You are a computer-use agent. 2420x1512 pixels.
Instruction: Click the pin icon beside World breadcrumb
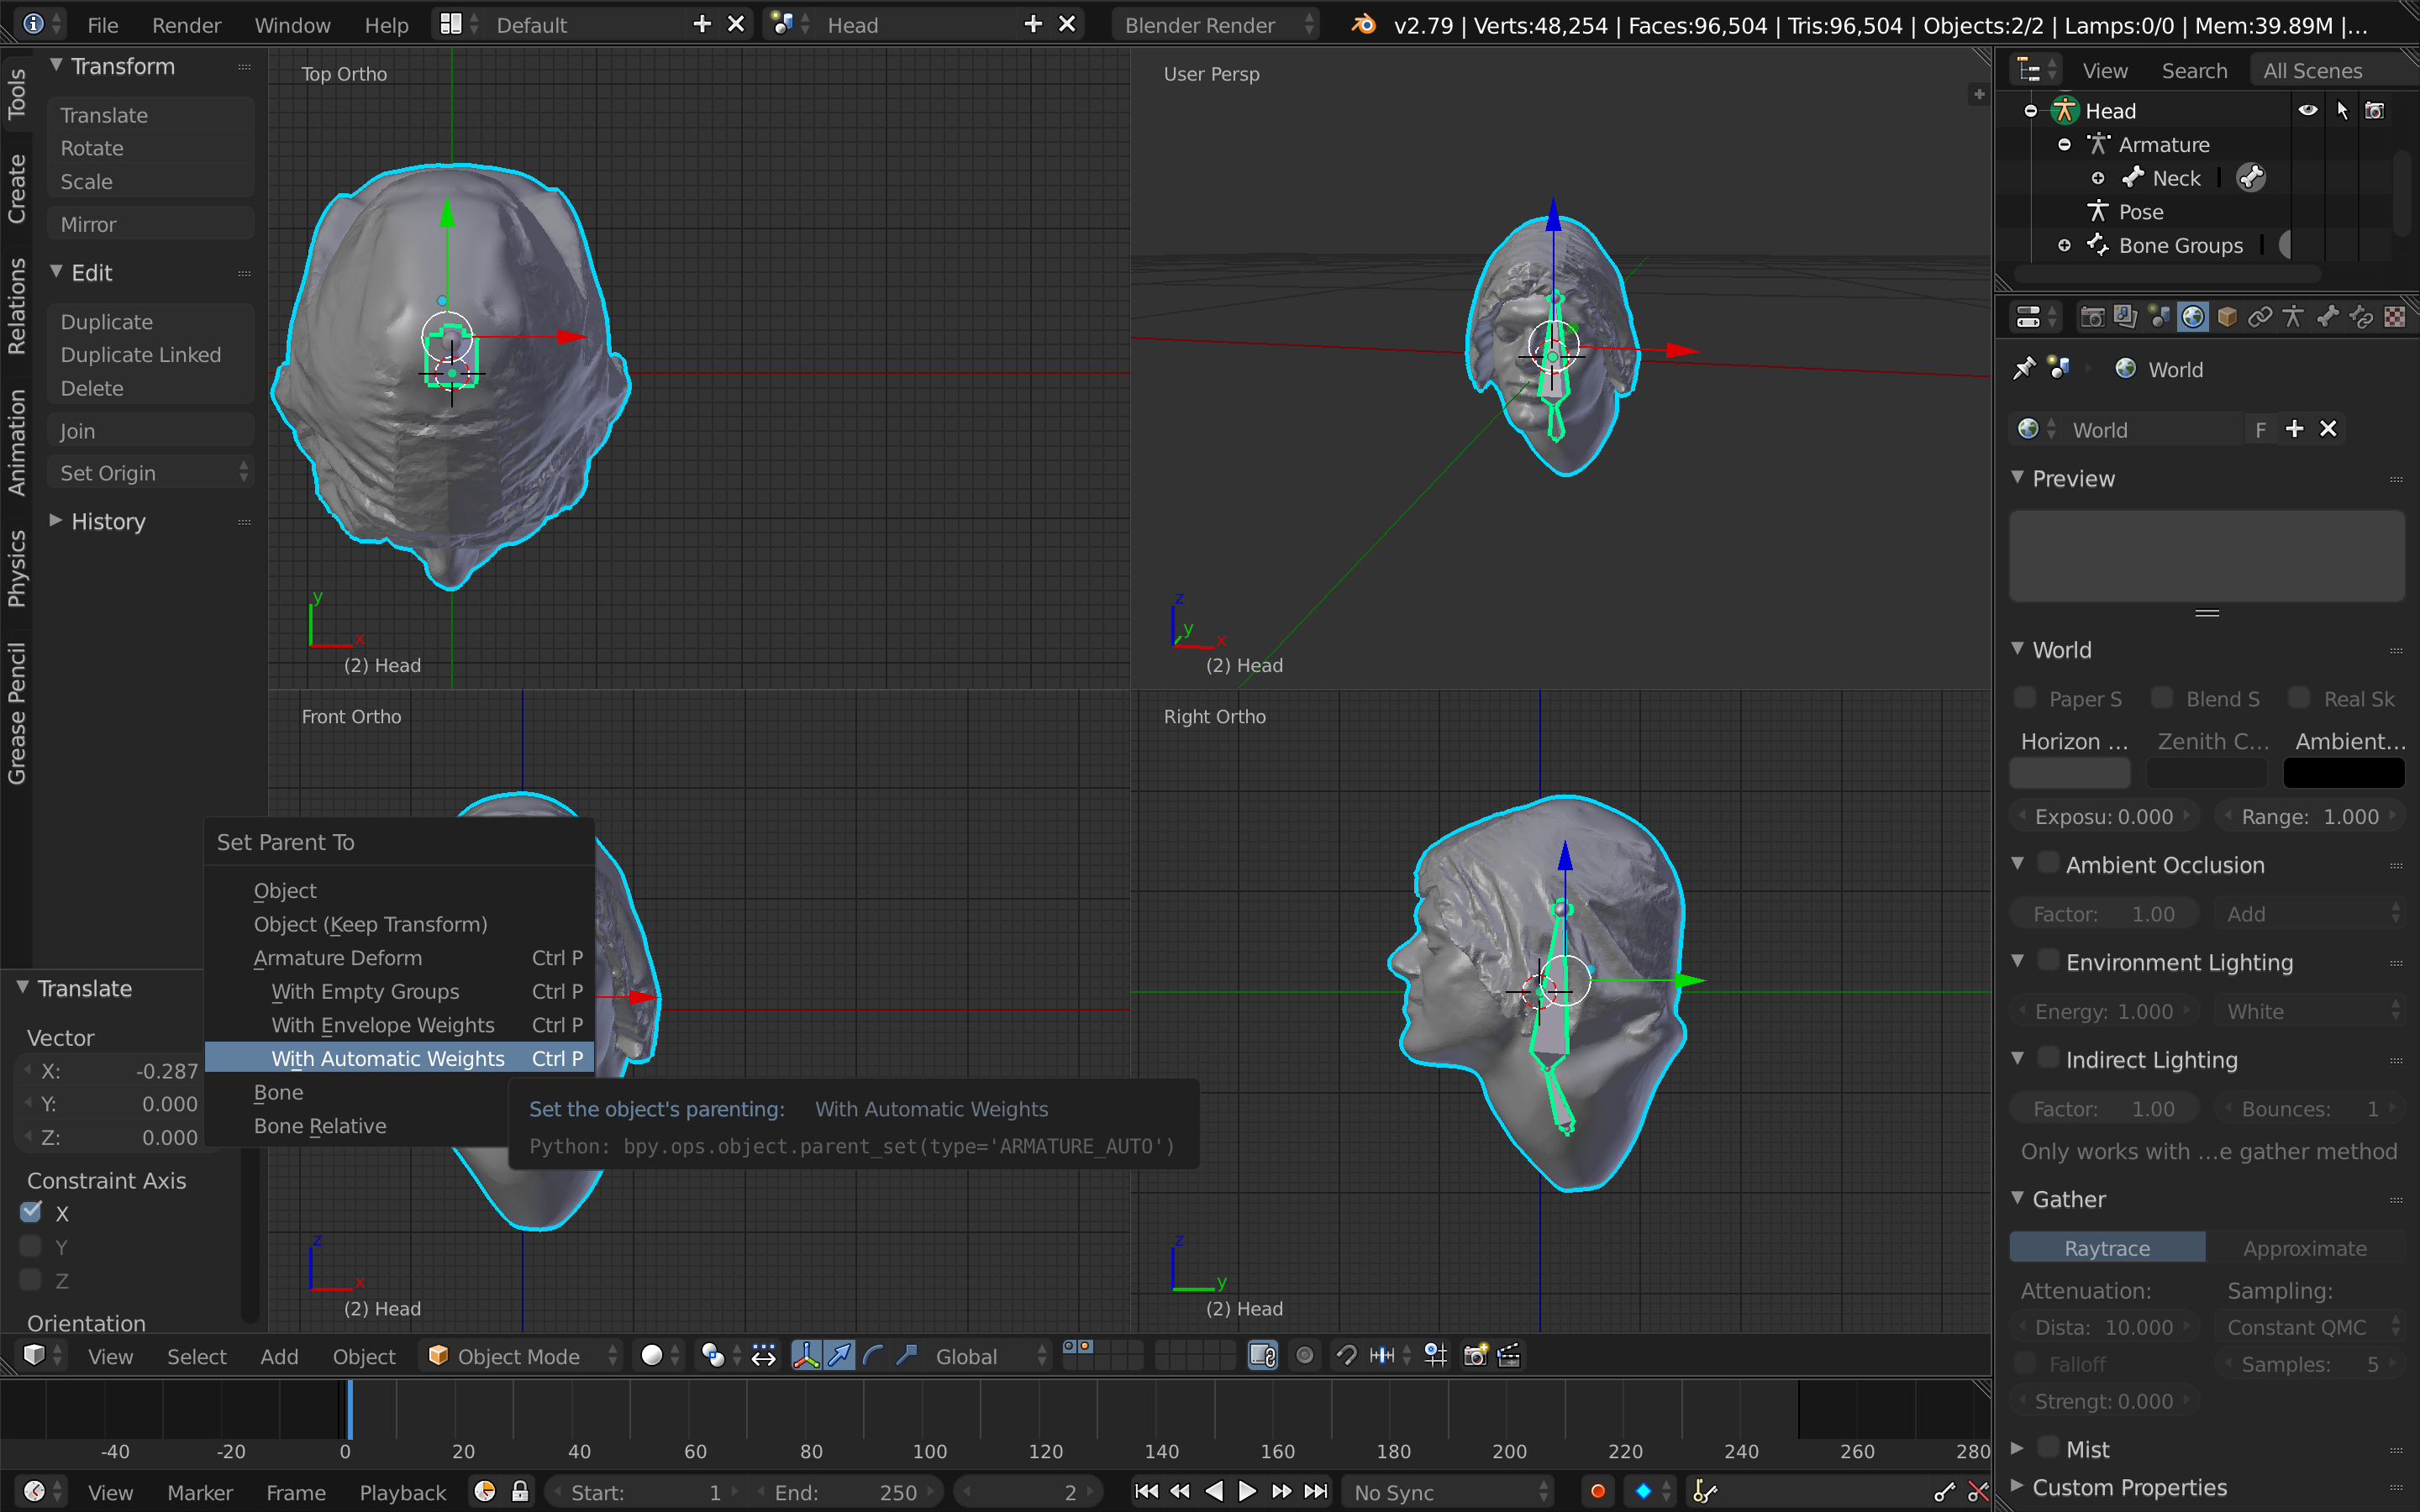click(x=2024, y=369)
